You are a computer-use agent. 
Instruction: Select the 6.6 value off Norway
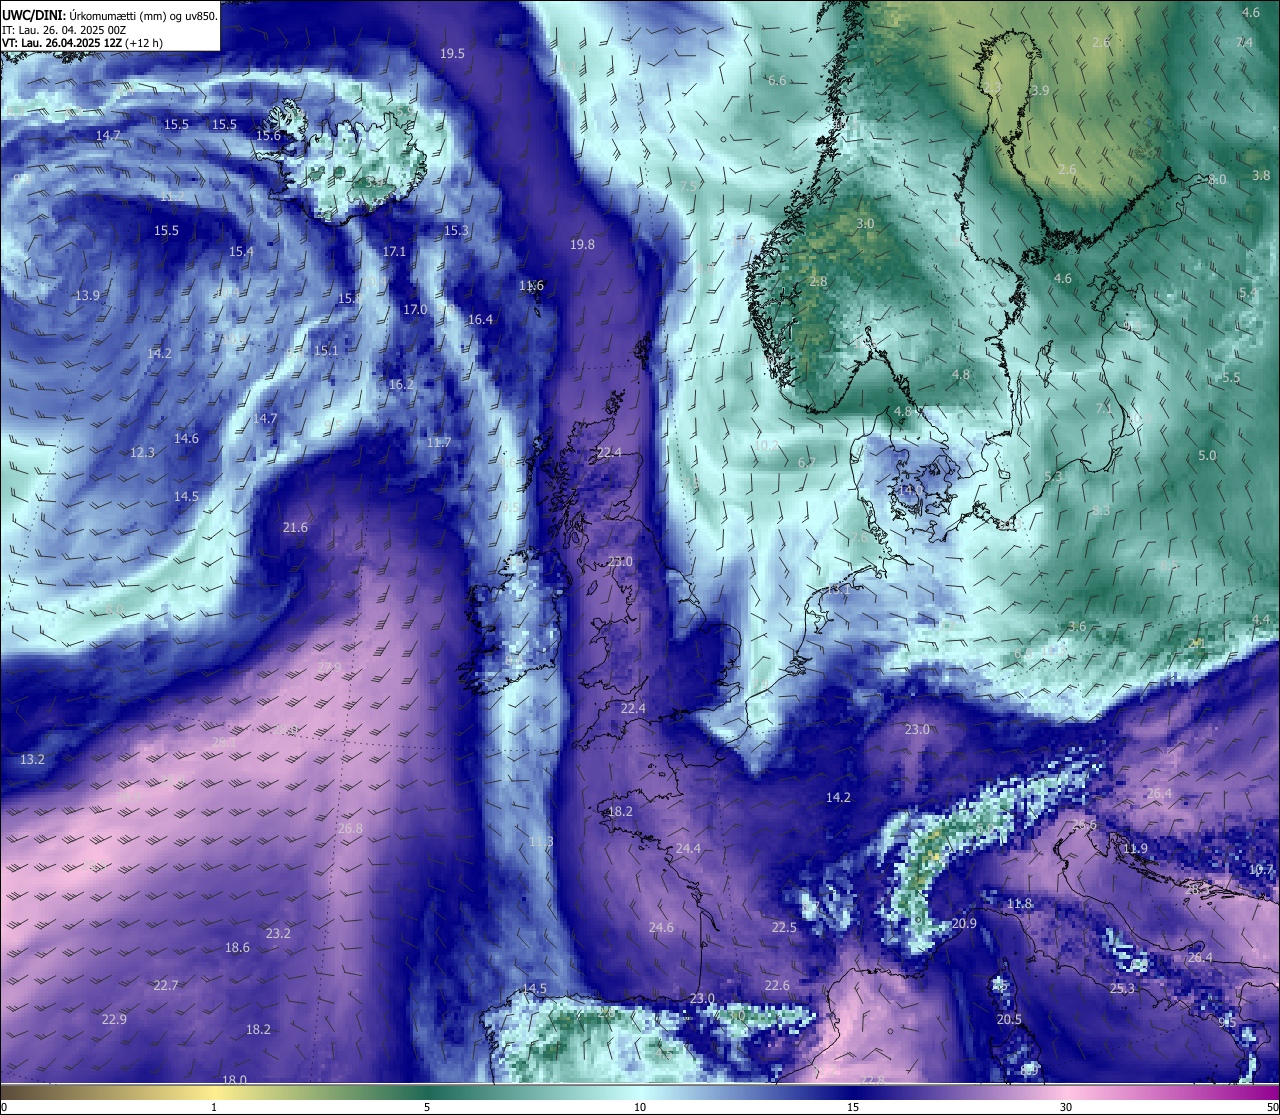tap(776, 80)
